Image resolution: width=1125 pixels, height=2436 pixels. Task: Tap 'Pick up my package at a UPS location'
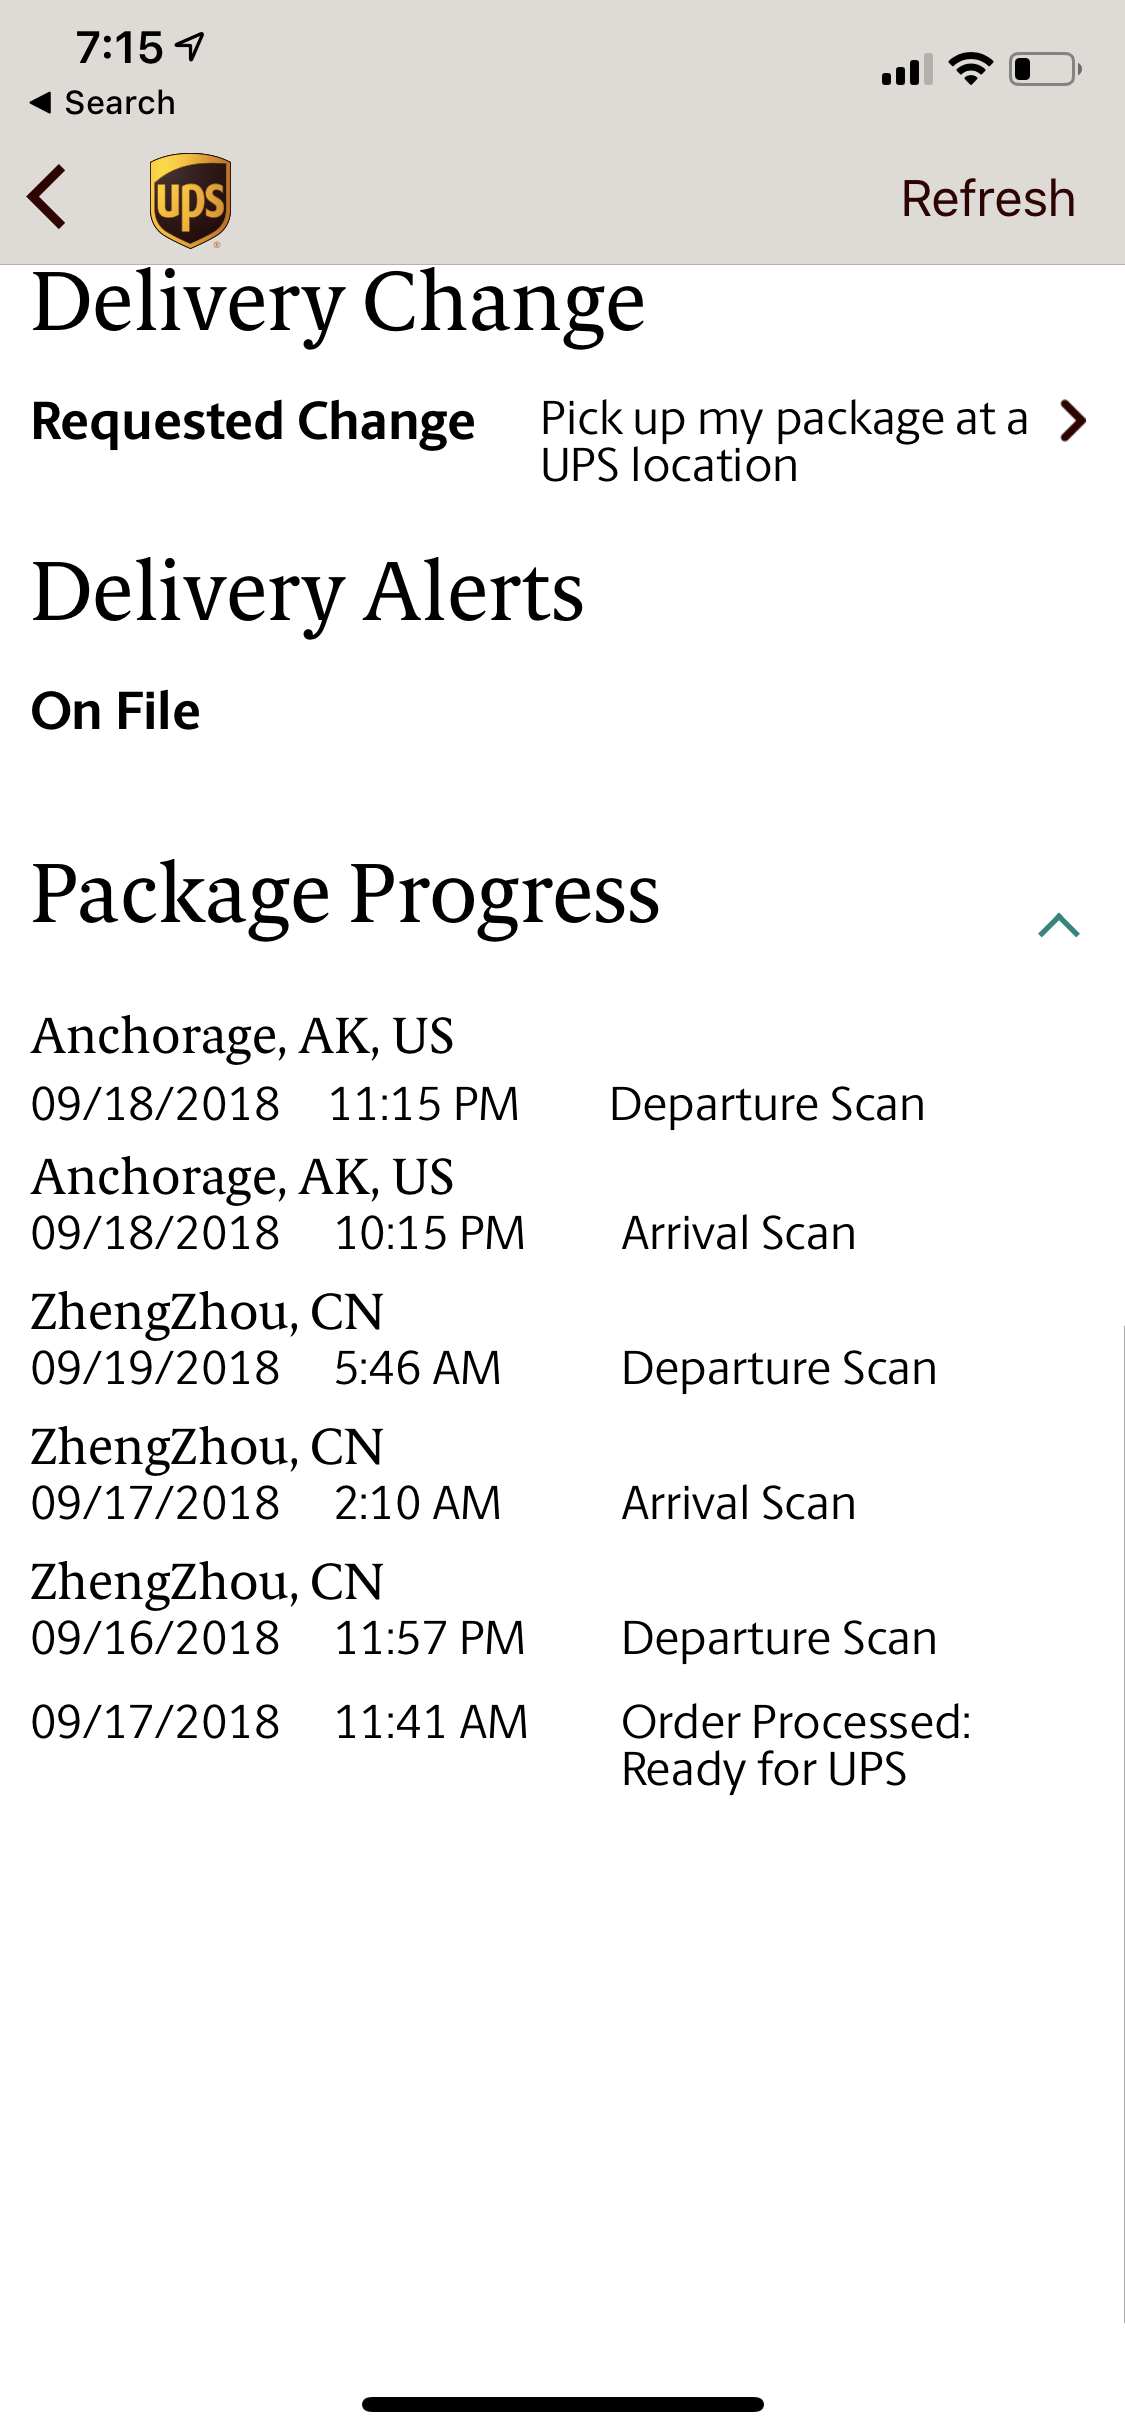click(x=783, y=441)
